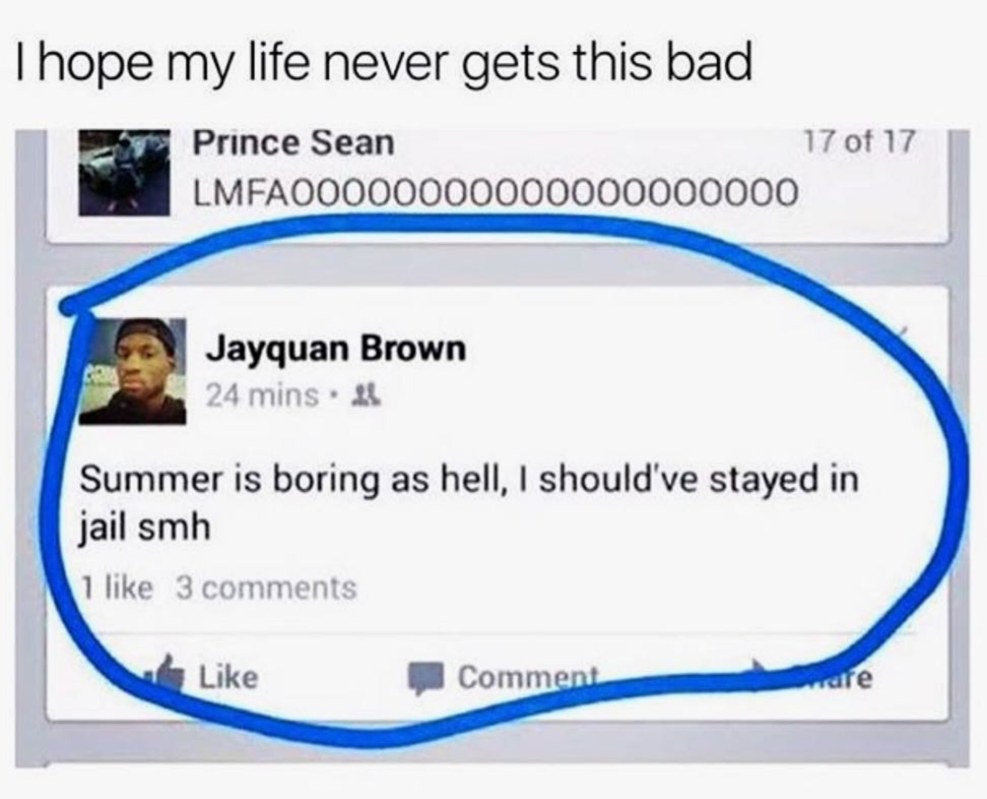Image resolution: width=987 pixels, height=799 pixels.
Task: Click Prince Sean's LMFAO comment text
Action: point(495,191)
